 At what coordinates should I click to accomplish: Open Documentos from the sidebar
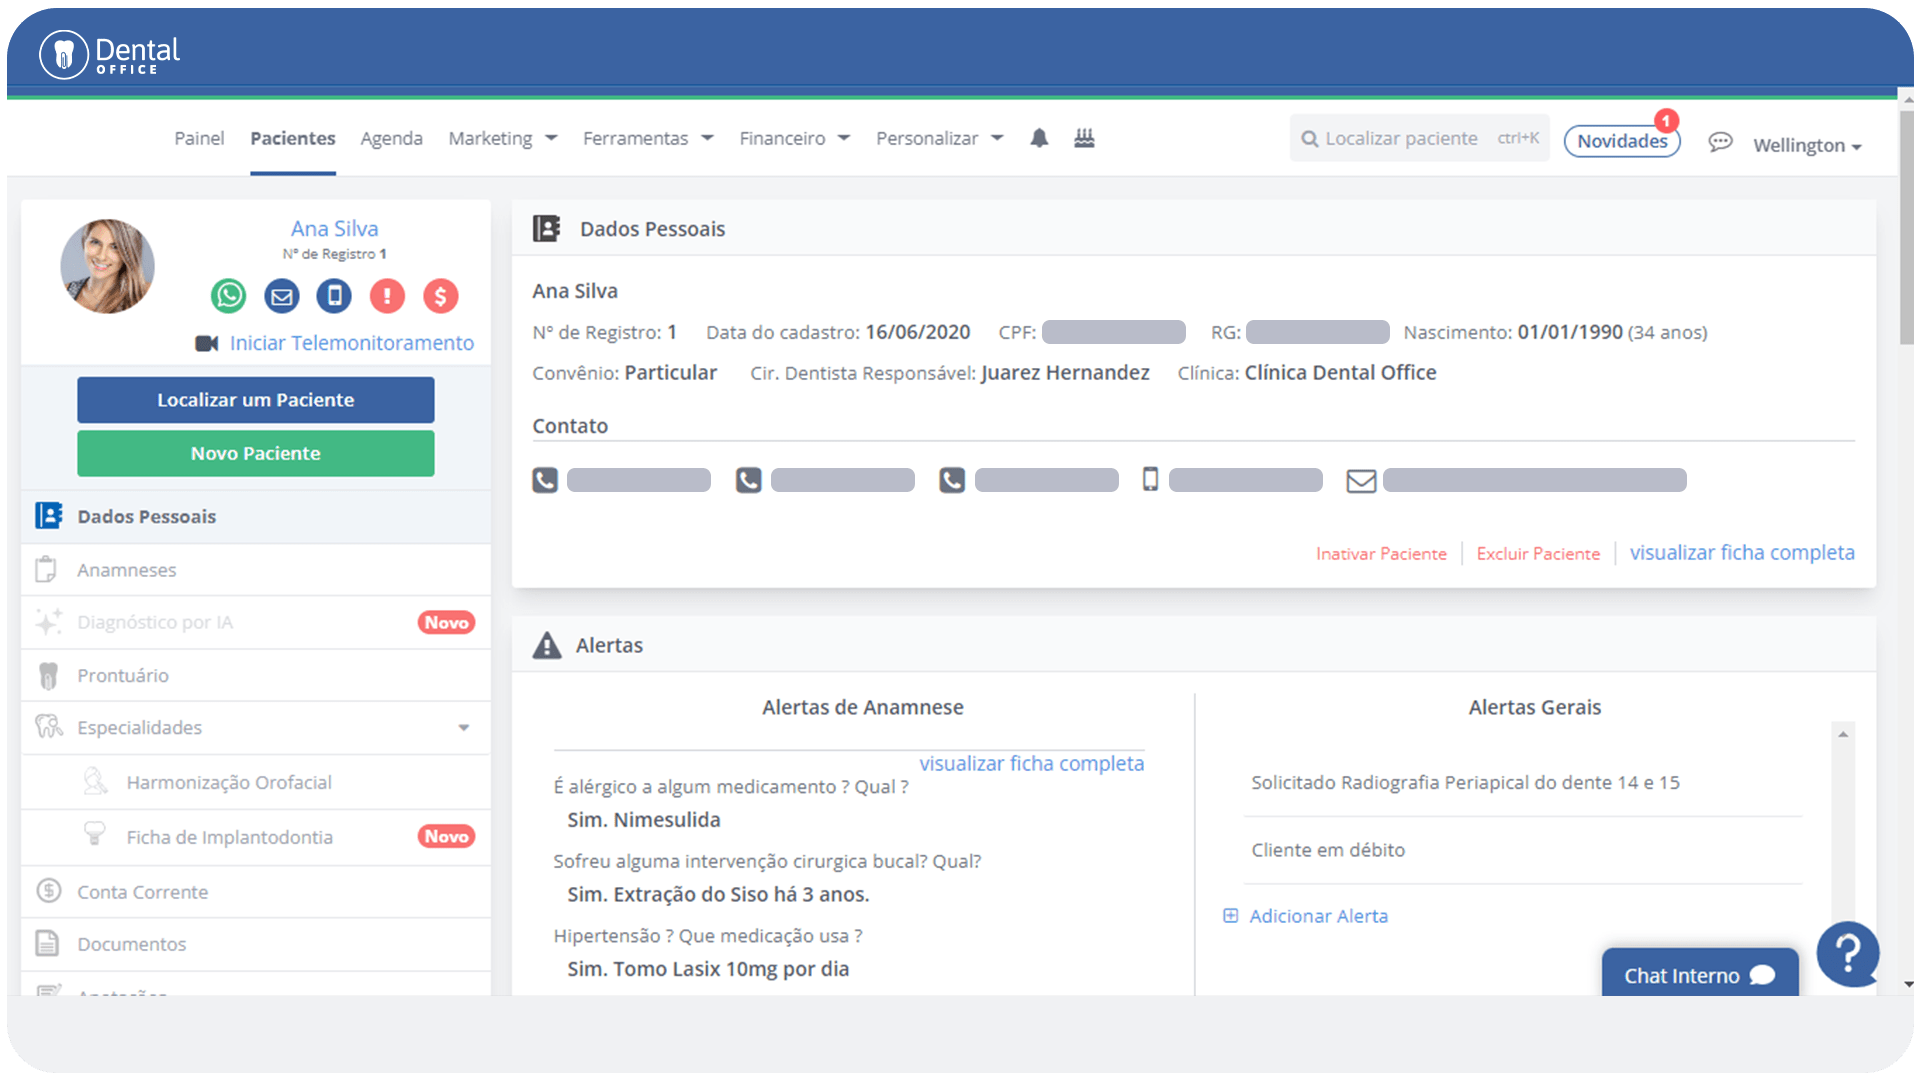coord(256,944)
